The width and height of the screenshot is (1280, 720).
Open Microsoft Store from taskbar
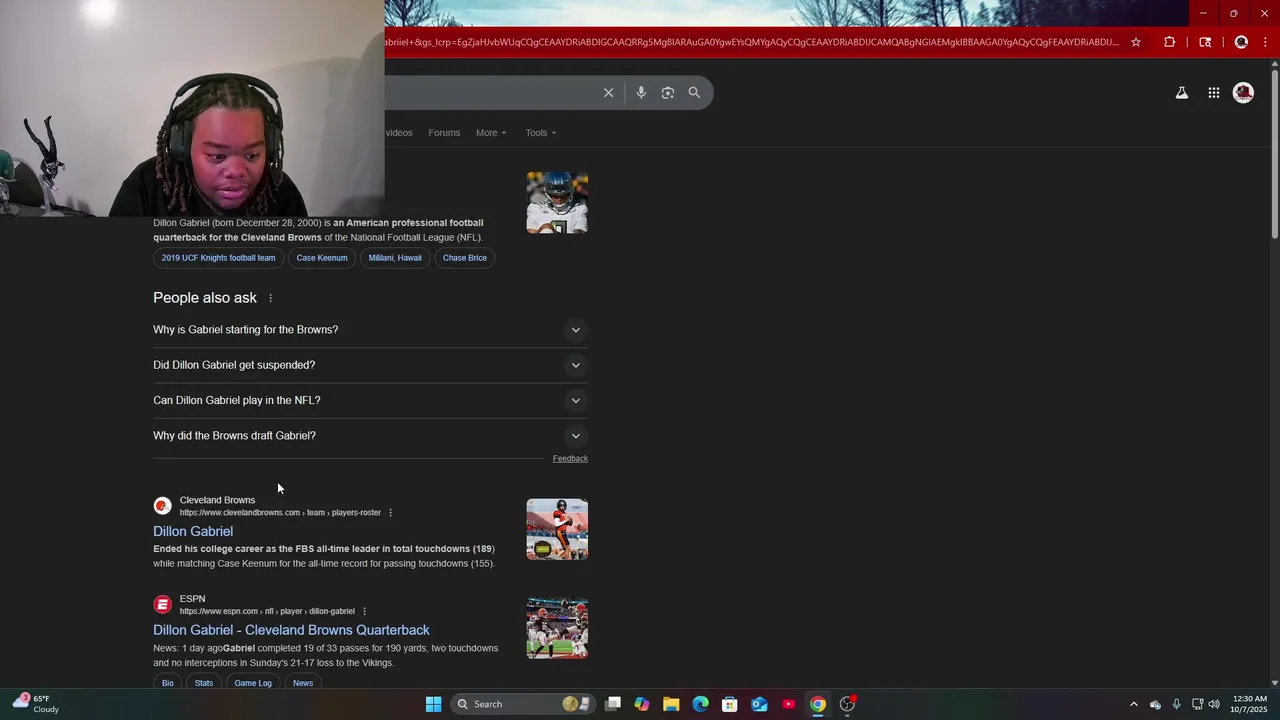(x=730, y=704)
